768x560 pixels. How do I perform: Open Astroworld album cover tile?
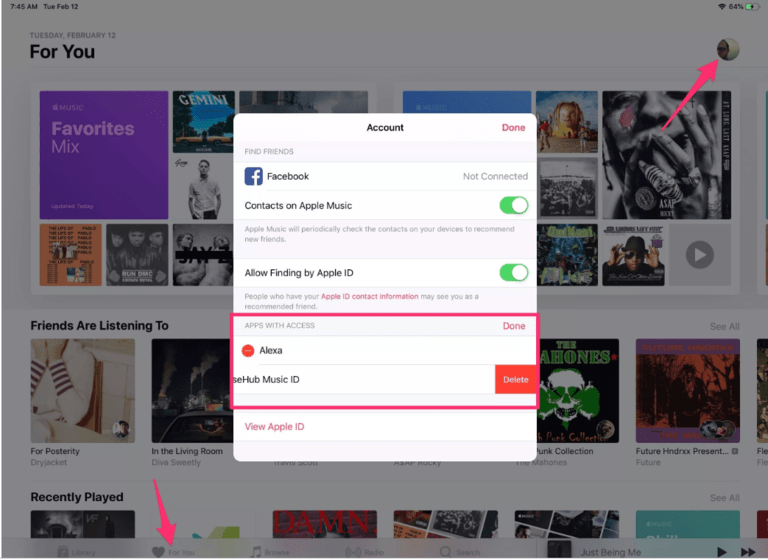pyautogui.click(x=567, y=122)
